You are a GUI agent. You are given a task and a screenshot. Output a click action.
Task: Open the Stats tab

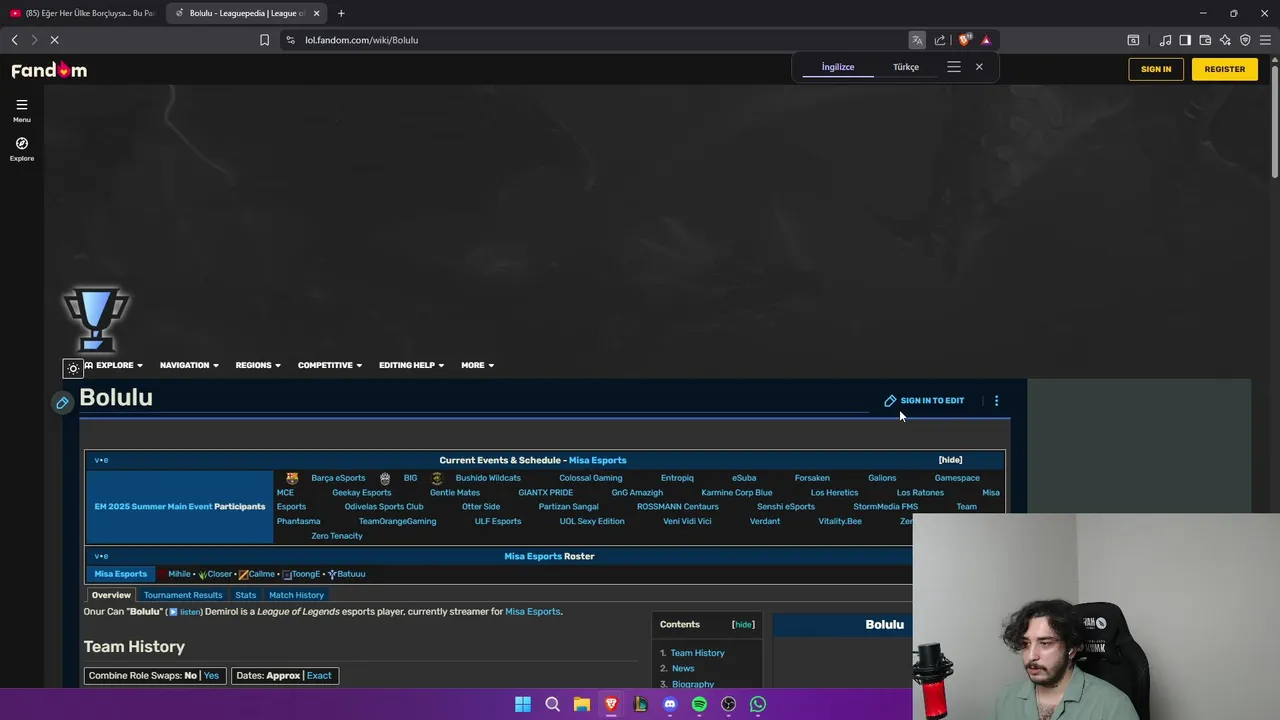tap(246, 595)
